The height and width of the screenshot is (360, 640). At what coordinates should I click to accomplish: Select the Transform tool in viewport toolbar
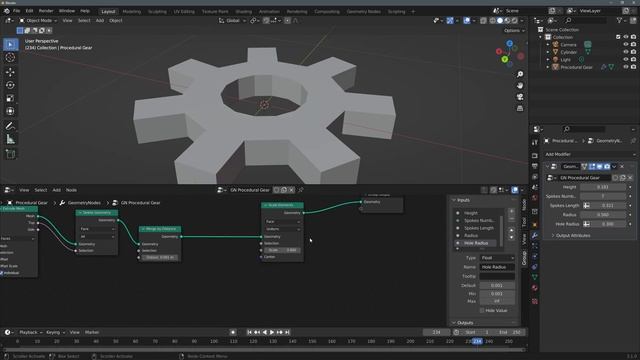10,111
